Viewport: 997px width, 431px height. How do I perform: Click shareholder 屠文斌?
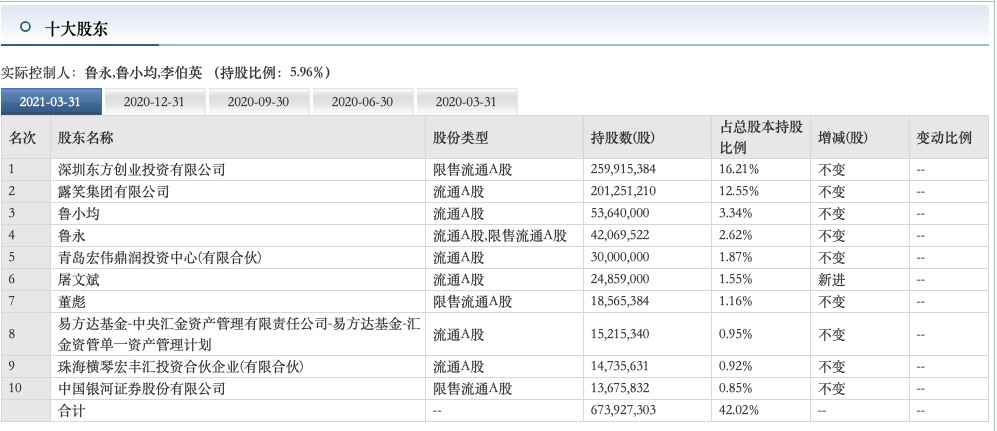tap(78, 280)
